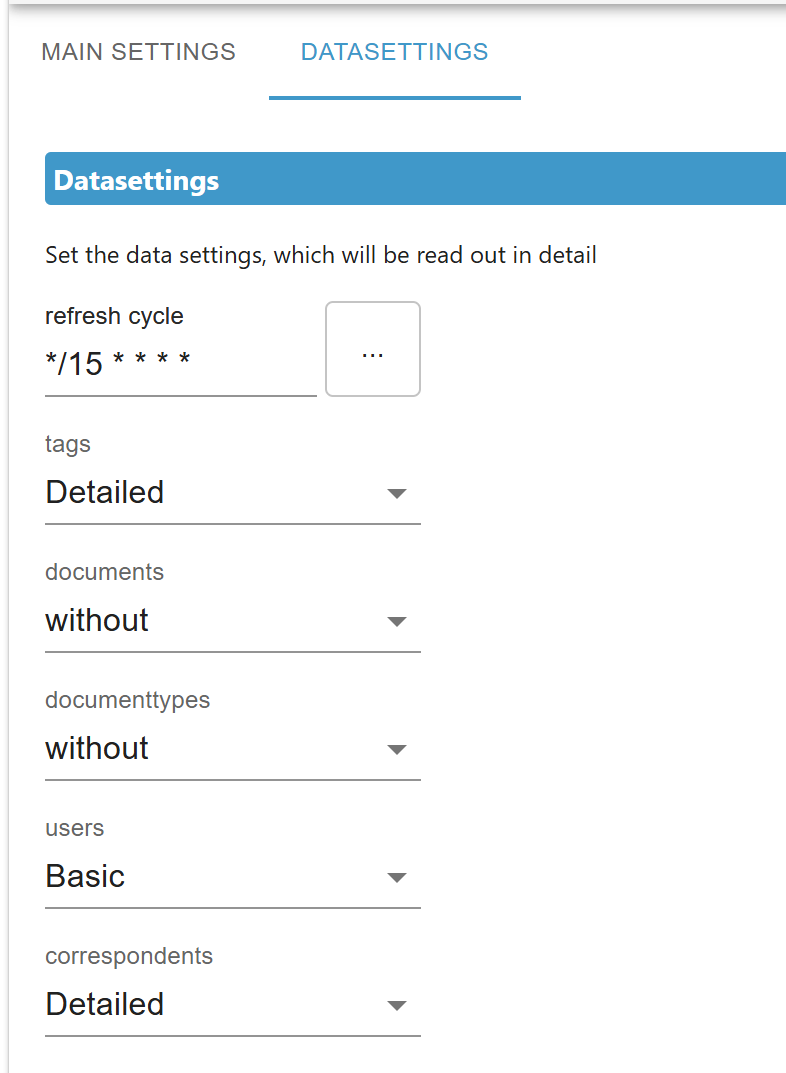Screen dimensions: 786x1073
Task: Click the 'Set the data settings' description text
Action: pyautogui.click(x=321, y=255)
